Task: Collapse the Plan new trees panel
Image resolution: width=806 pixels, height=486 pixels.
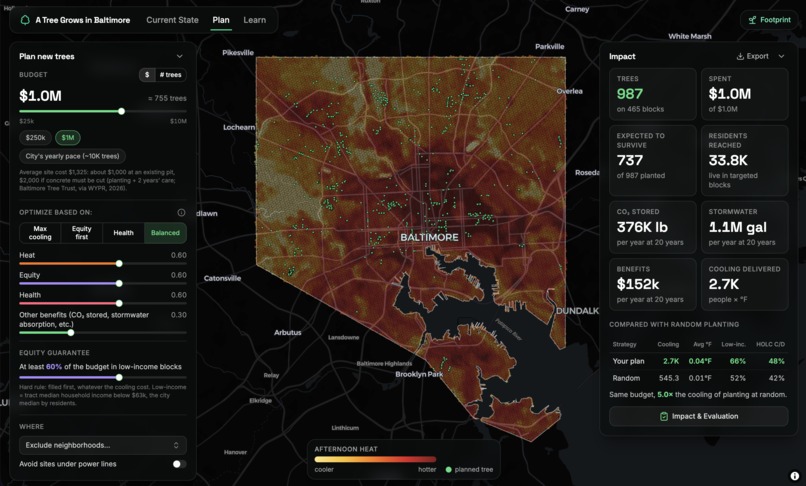Action: [x=179, y=57]
